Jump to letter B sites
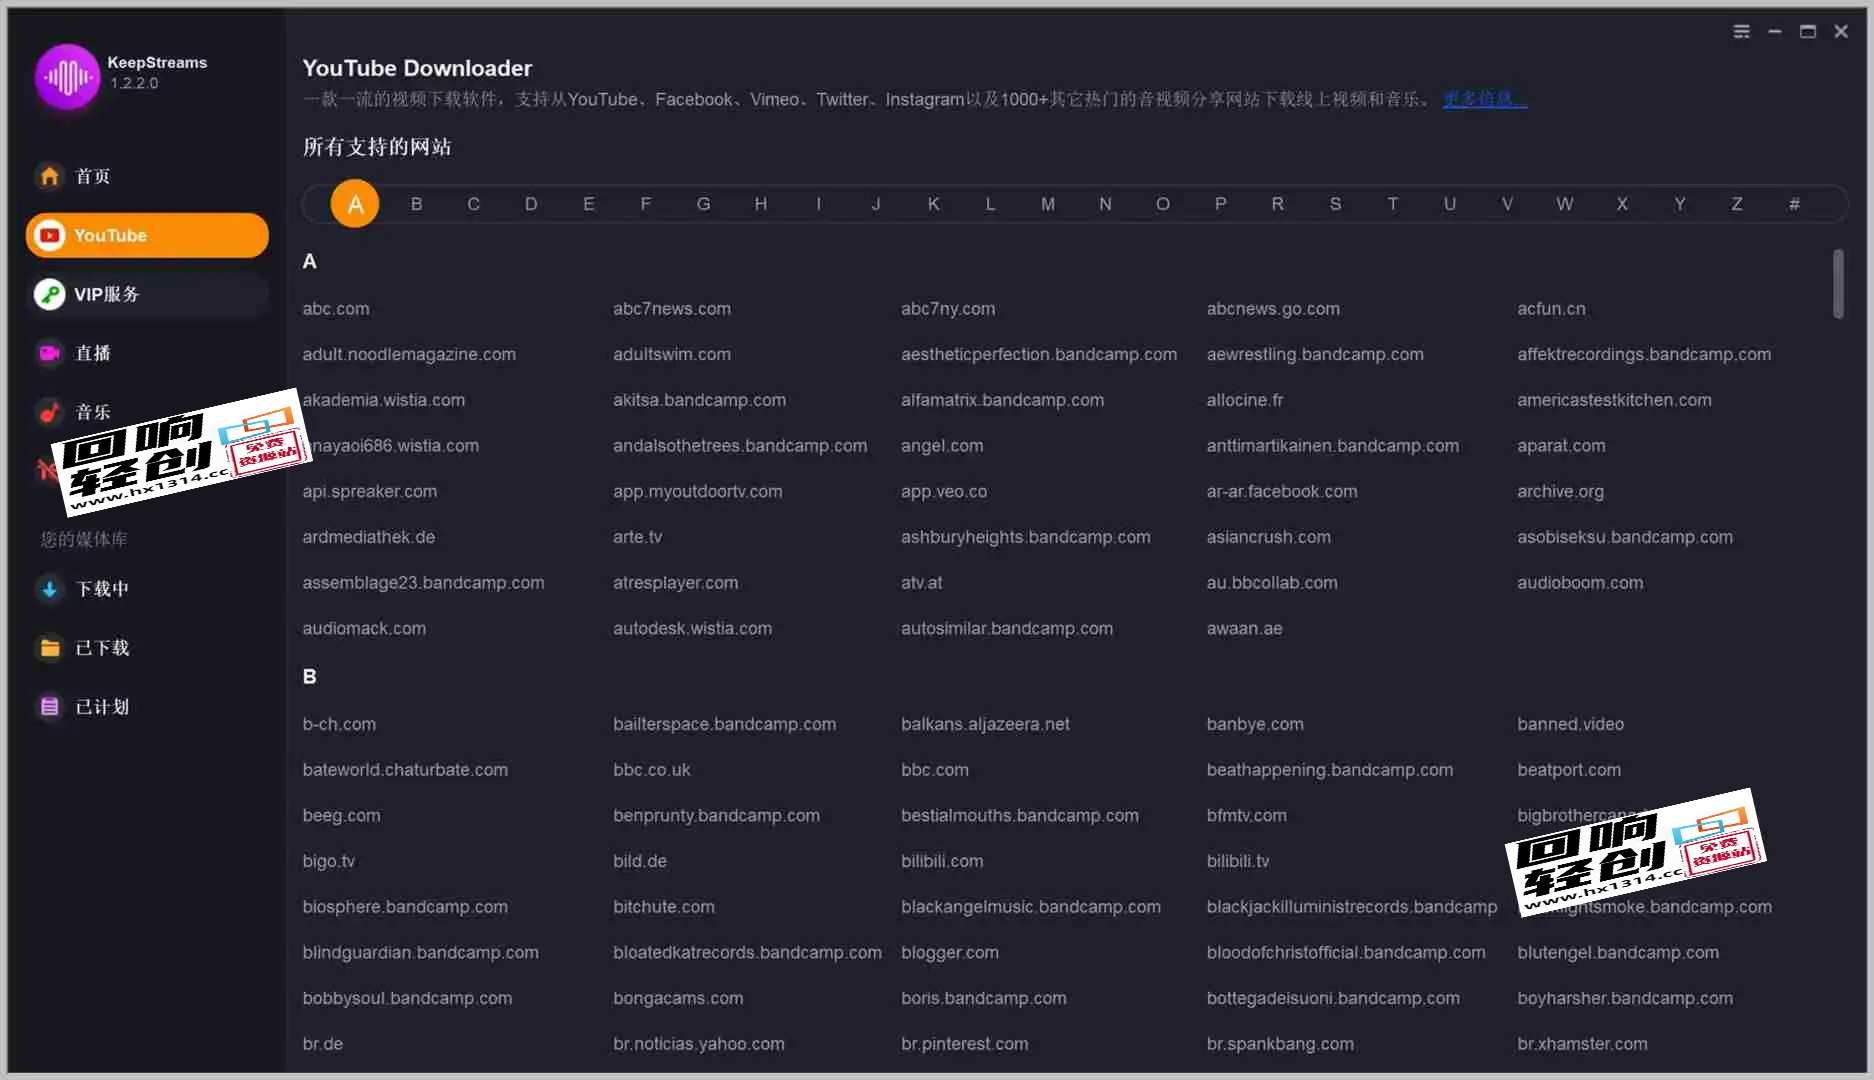This screenshot has height=1080, width=1874. 417,204
